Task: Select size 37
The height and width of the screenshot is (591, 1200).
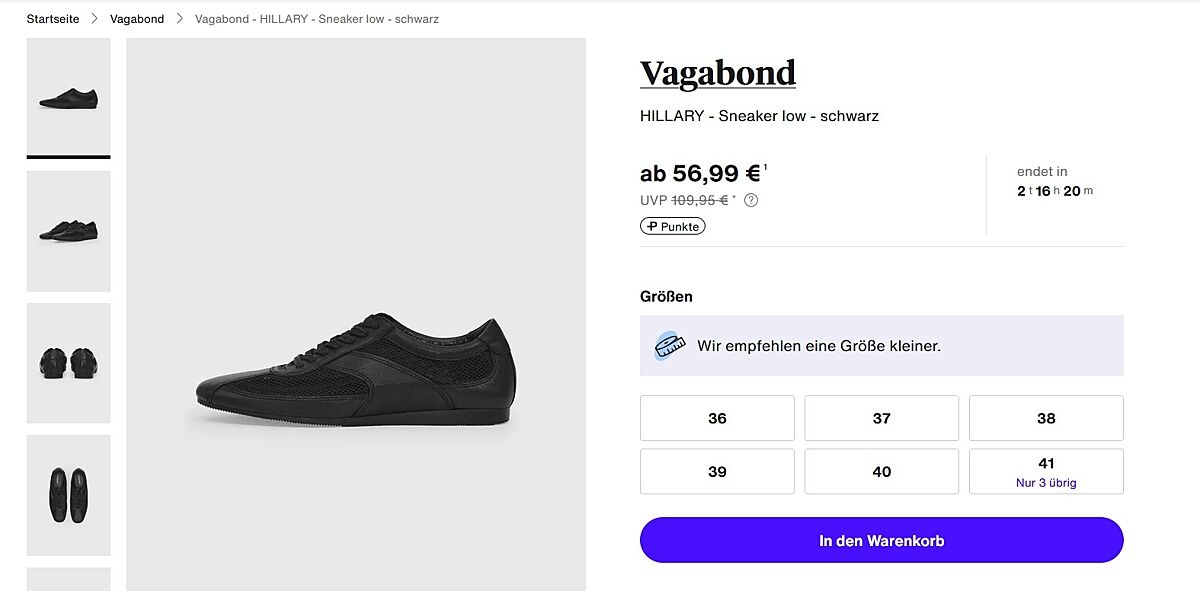Action: pos(881,418)
